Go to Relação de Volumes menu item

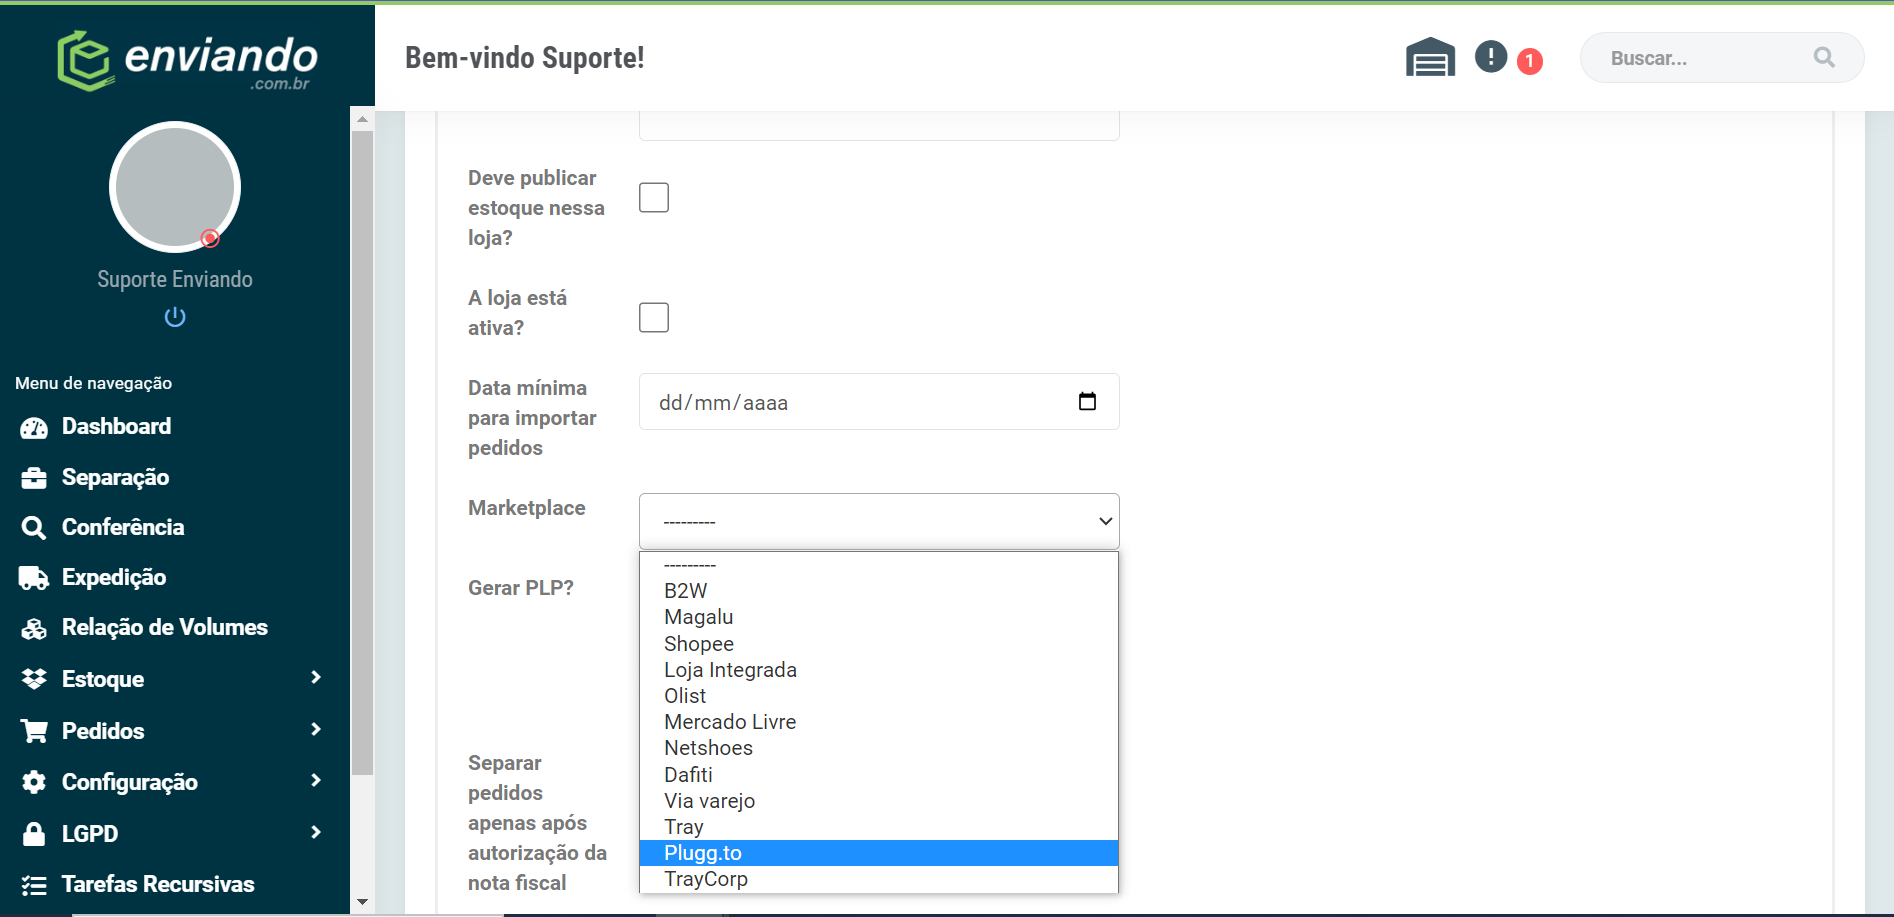pos(165,628)
